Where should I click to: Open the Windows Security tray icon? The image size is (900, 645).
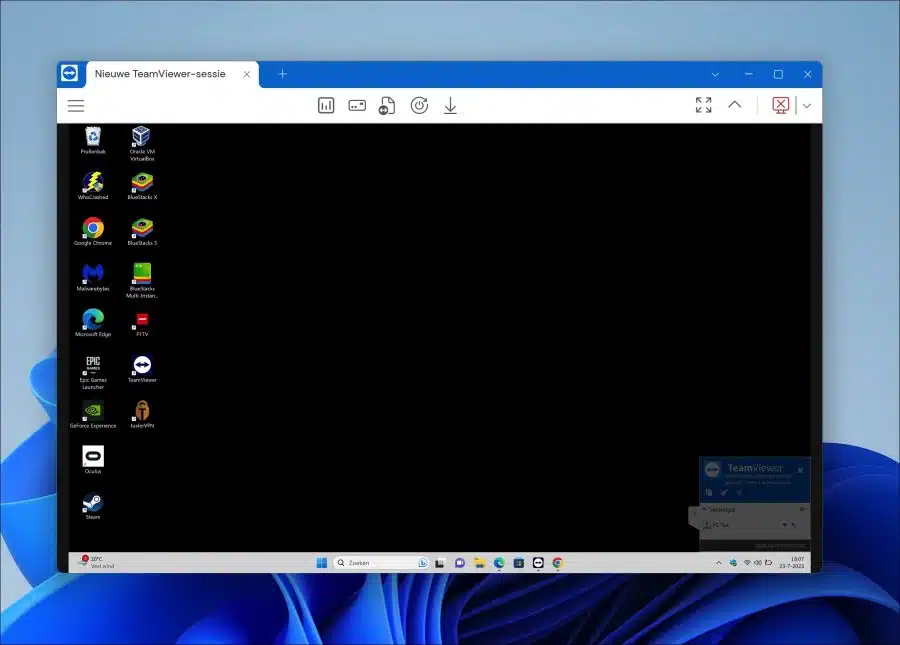coord(733,563)
